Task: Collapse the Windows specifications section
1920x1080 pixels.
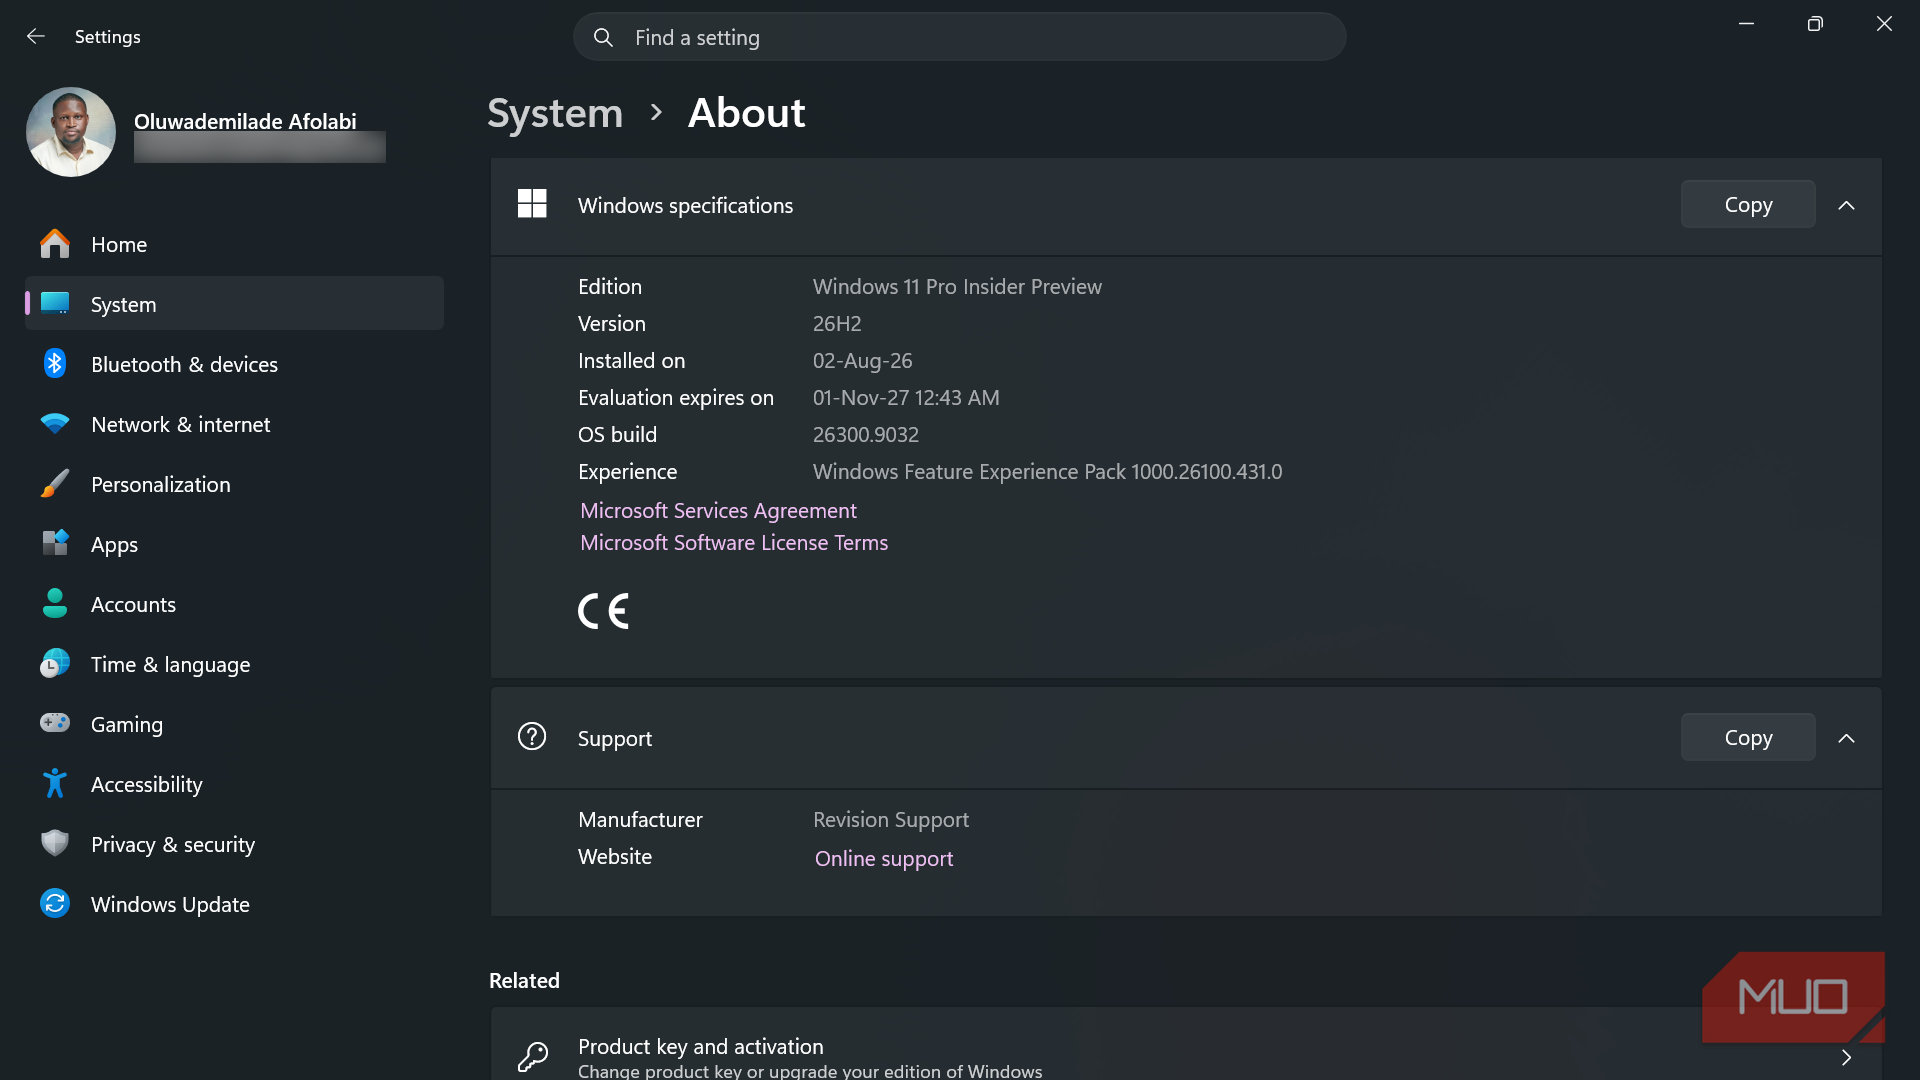Action: (1846, 205)
